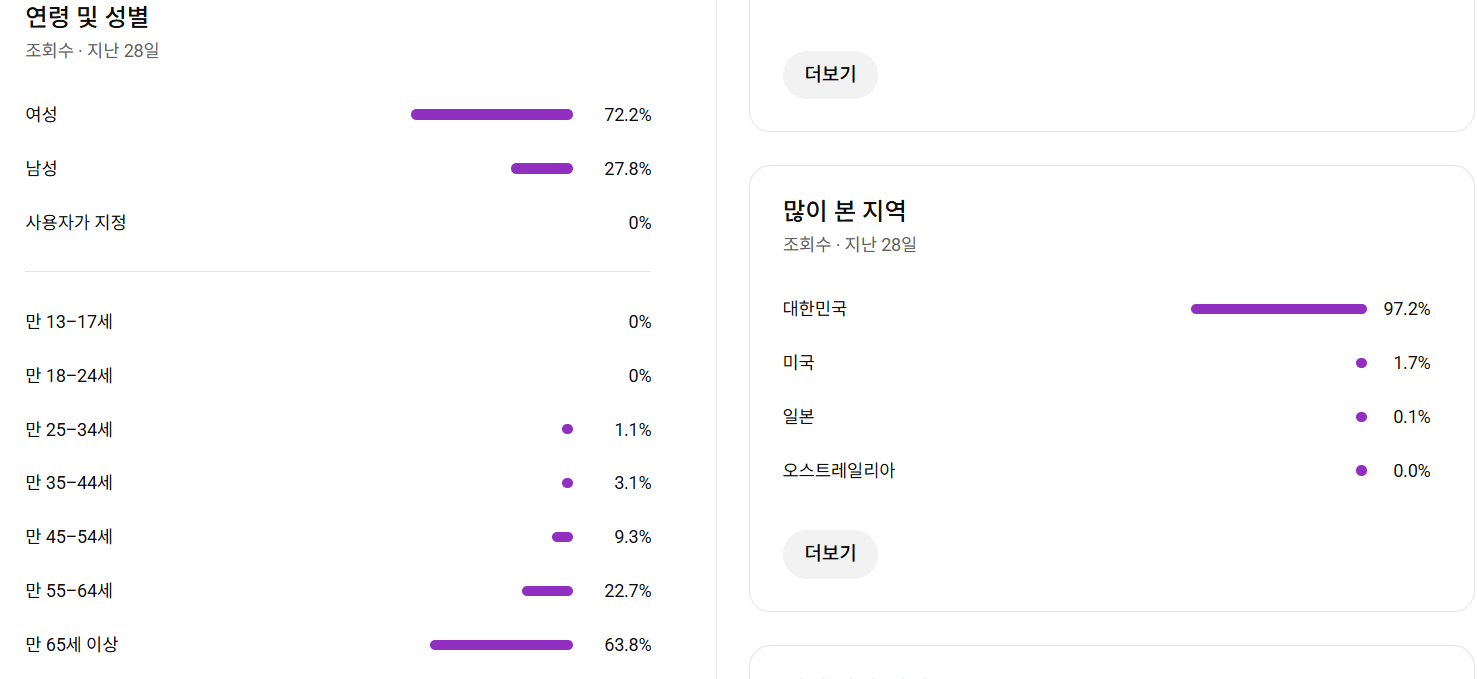Click the 미국 dot marker

pos(1361,363)
